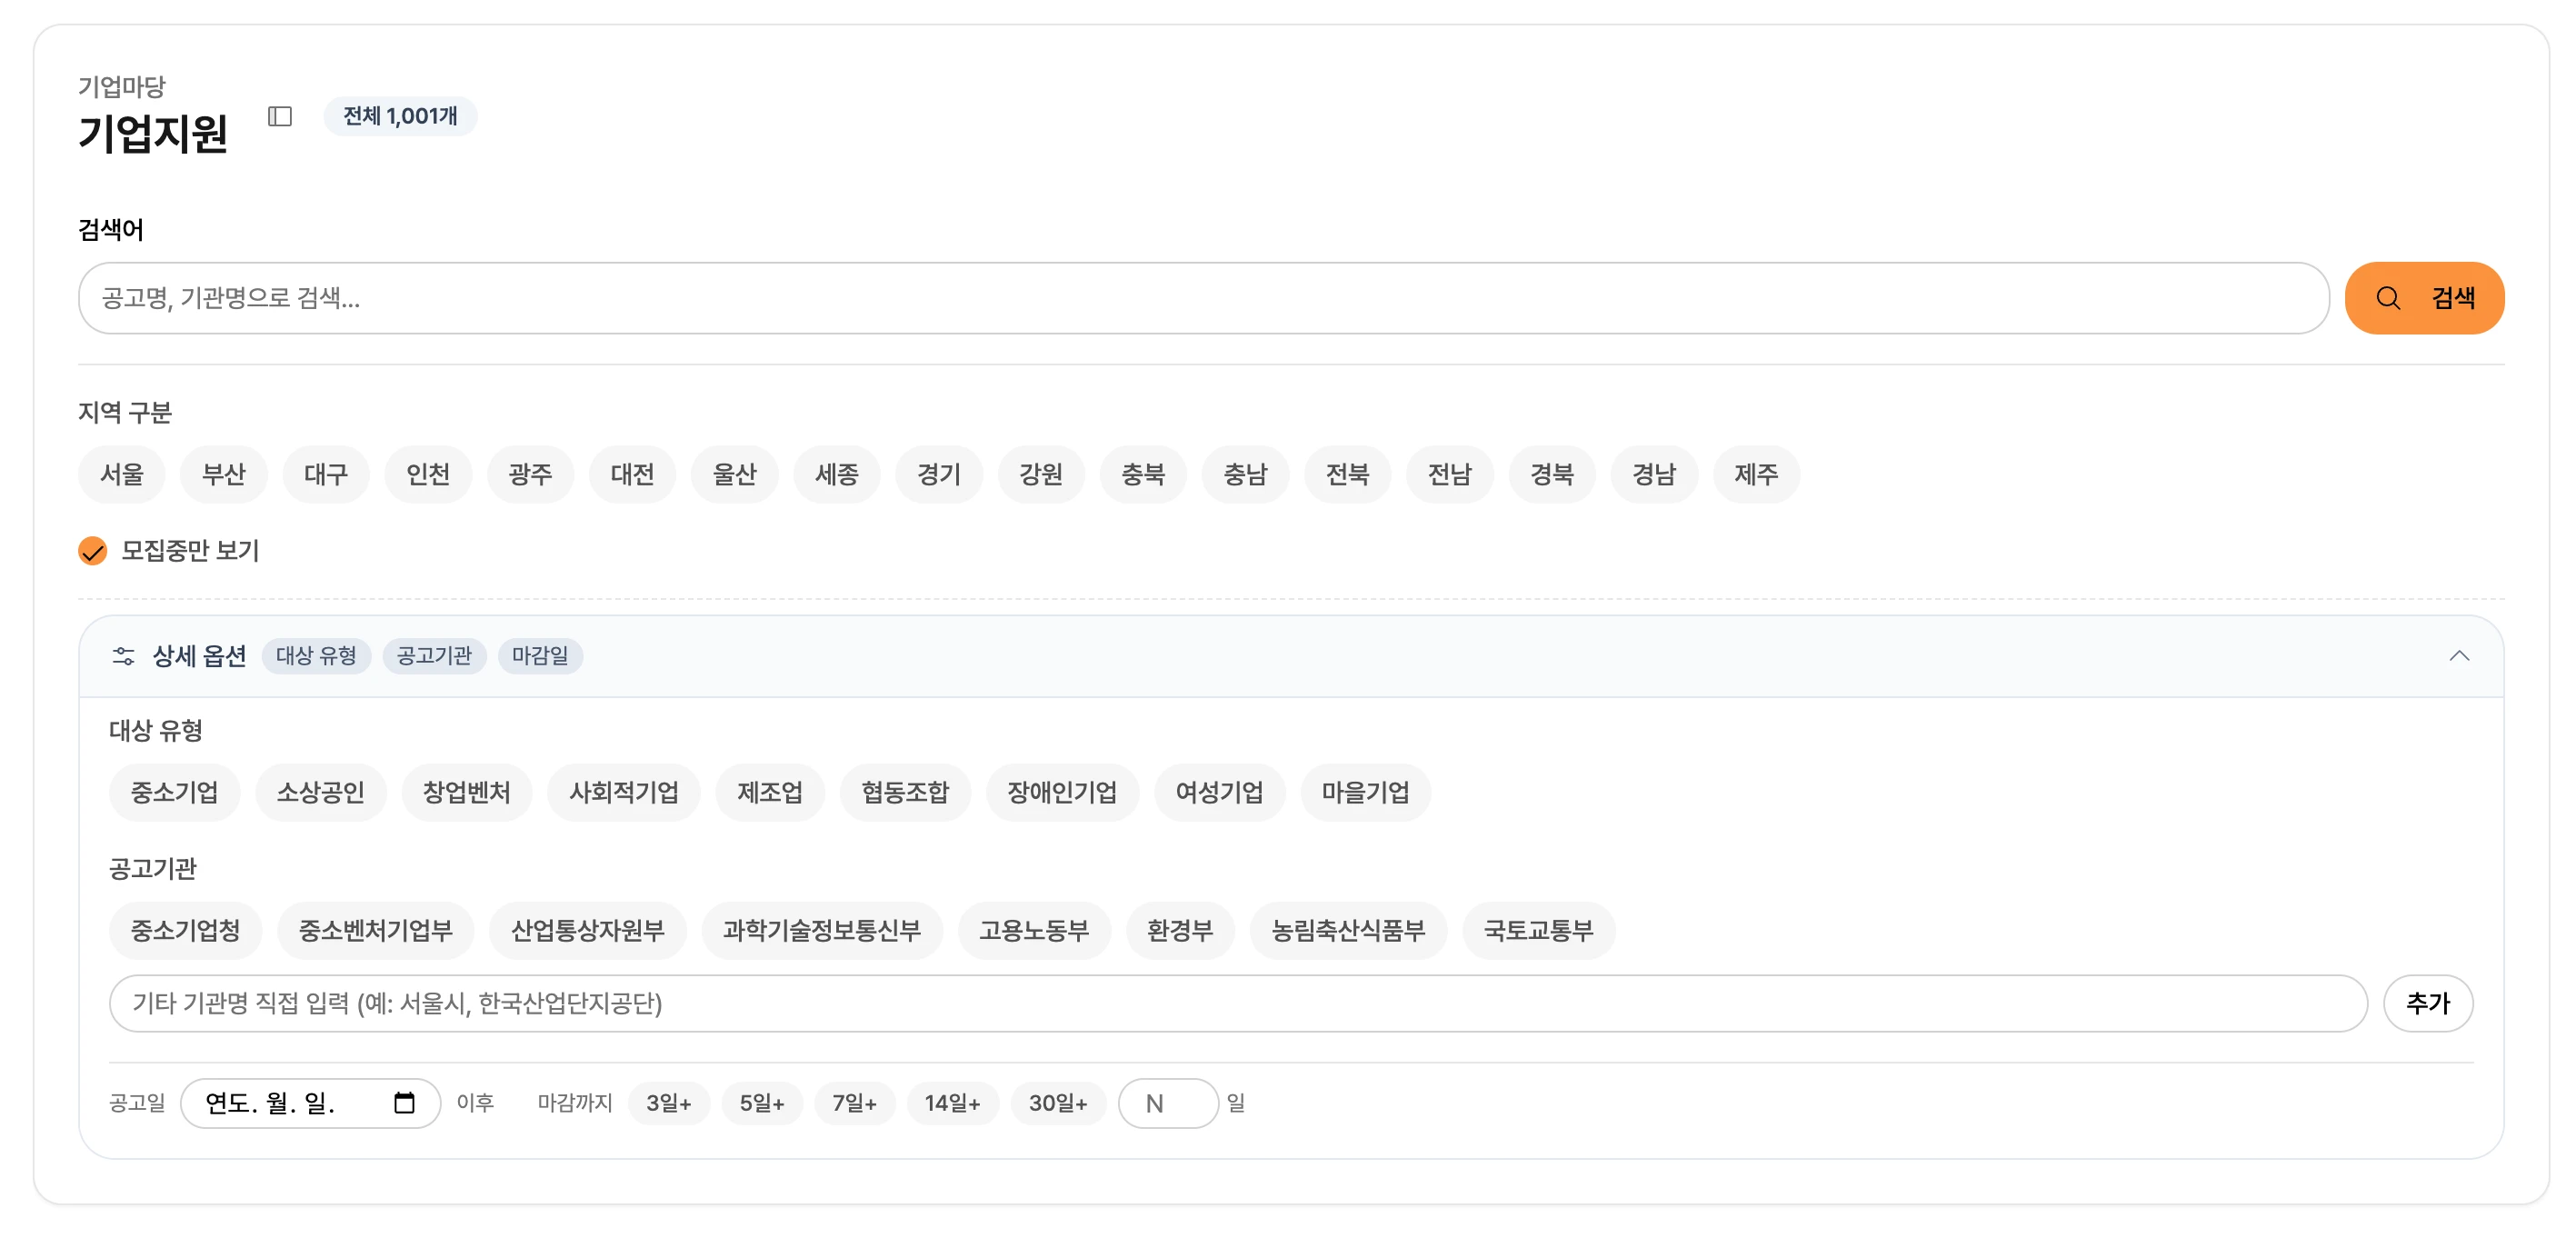2576x1238 pixels.
Task: Toggle the 소상공인 target type chip
Action: [320, 793]
